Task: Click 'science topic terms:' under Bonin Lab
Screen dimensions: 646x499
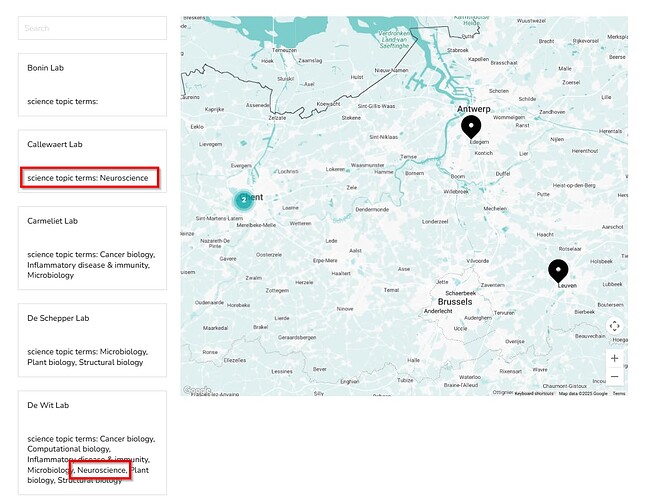Action: click(x=63, y=101)
